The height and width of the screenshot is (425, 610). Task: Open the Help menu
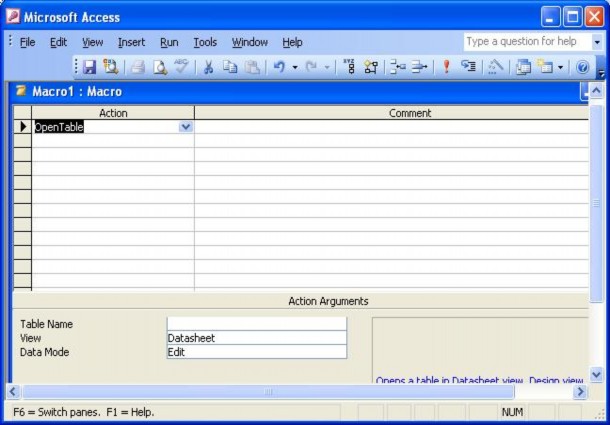point(293,42)
